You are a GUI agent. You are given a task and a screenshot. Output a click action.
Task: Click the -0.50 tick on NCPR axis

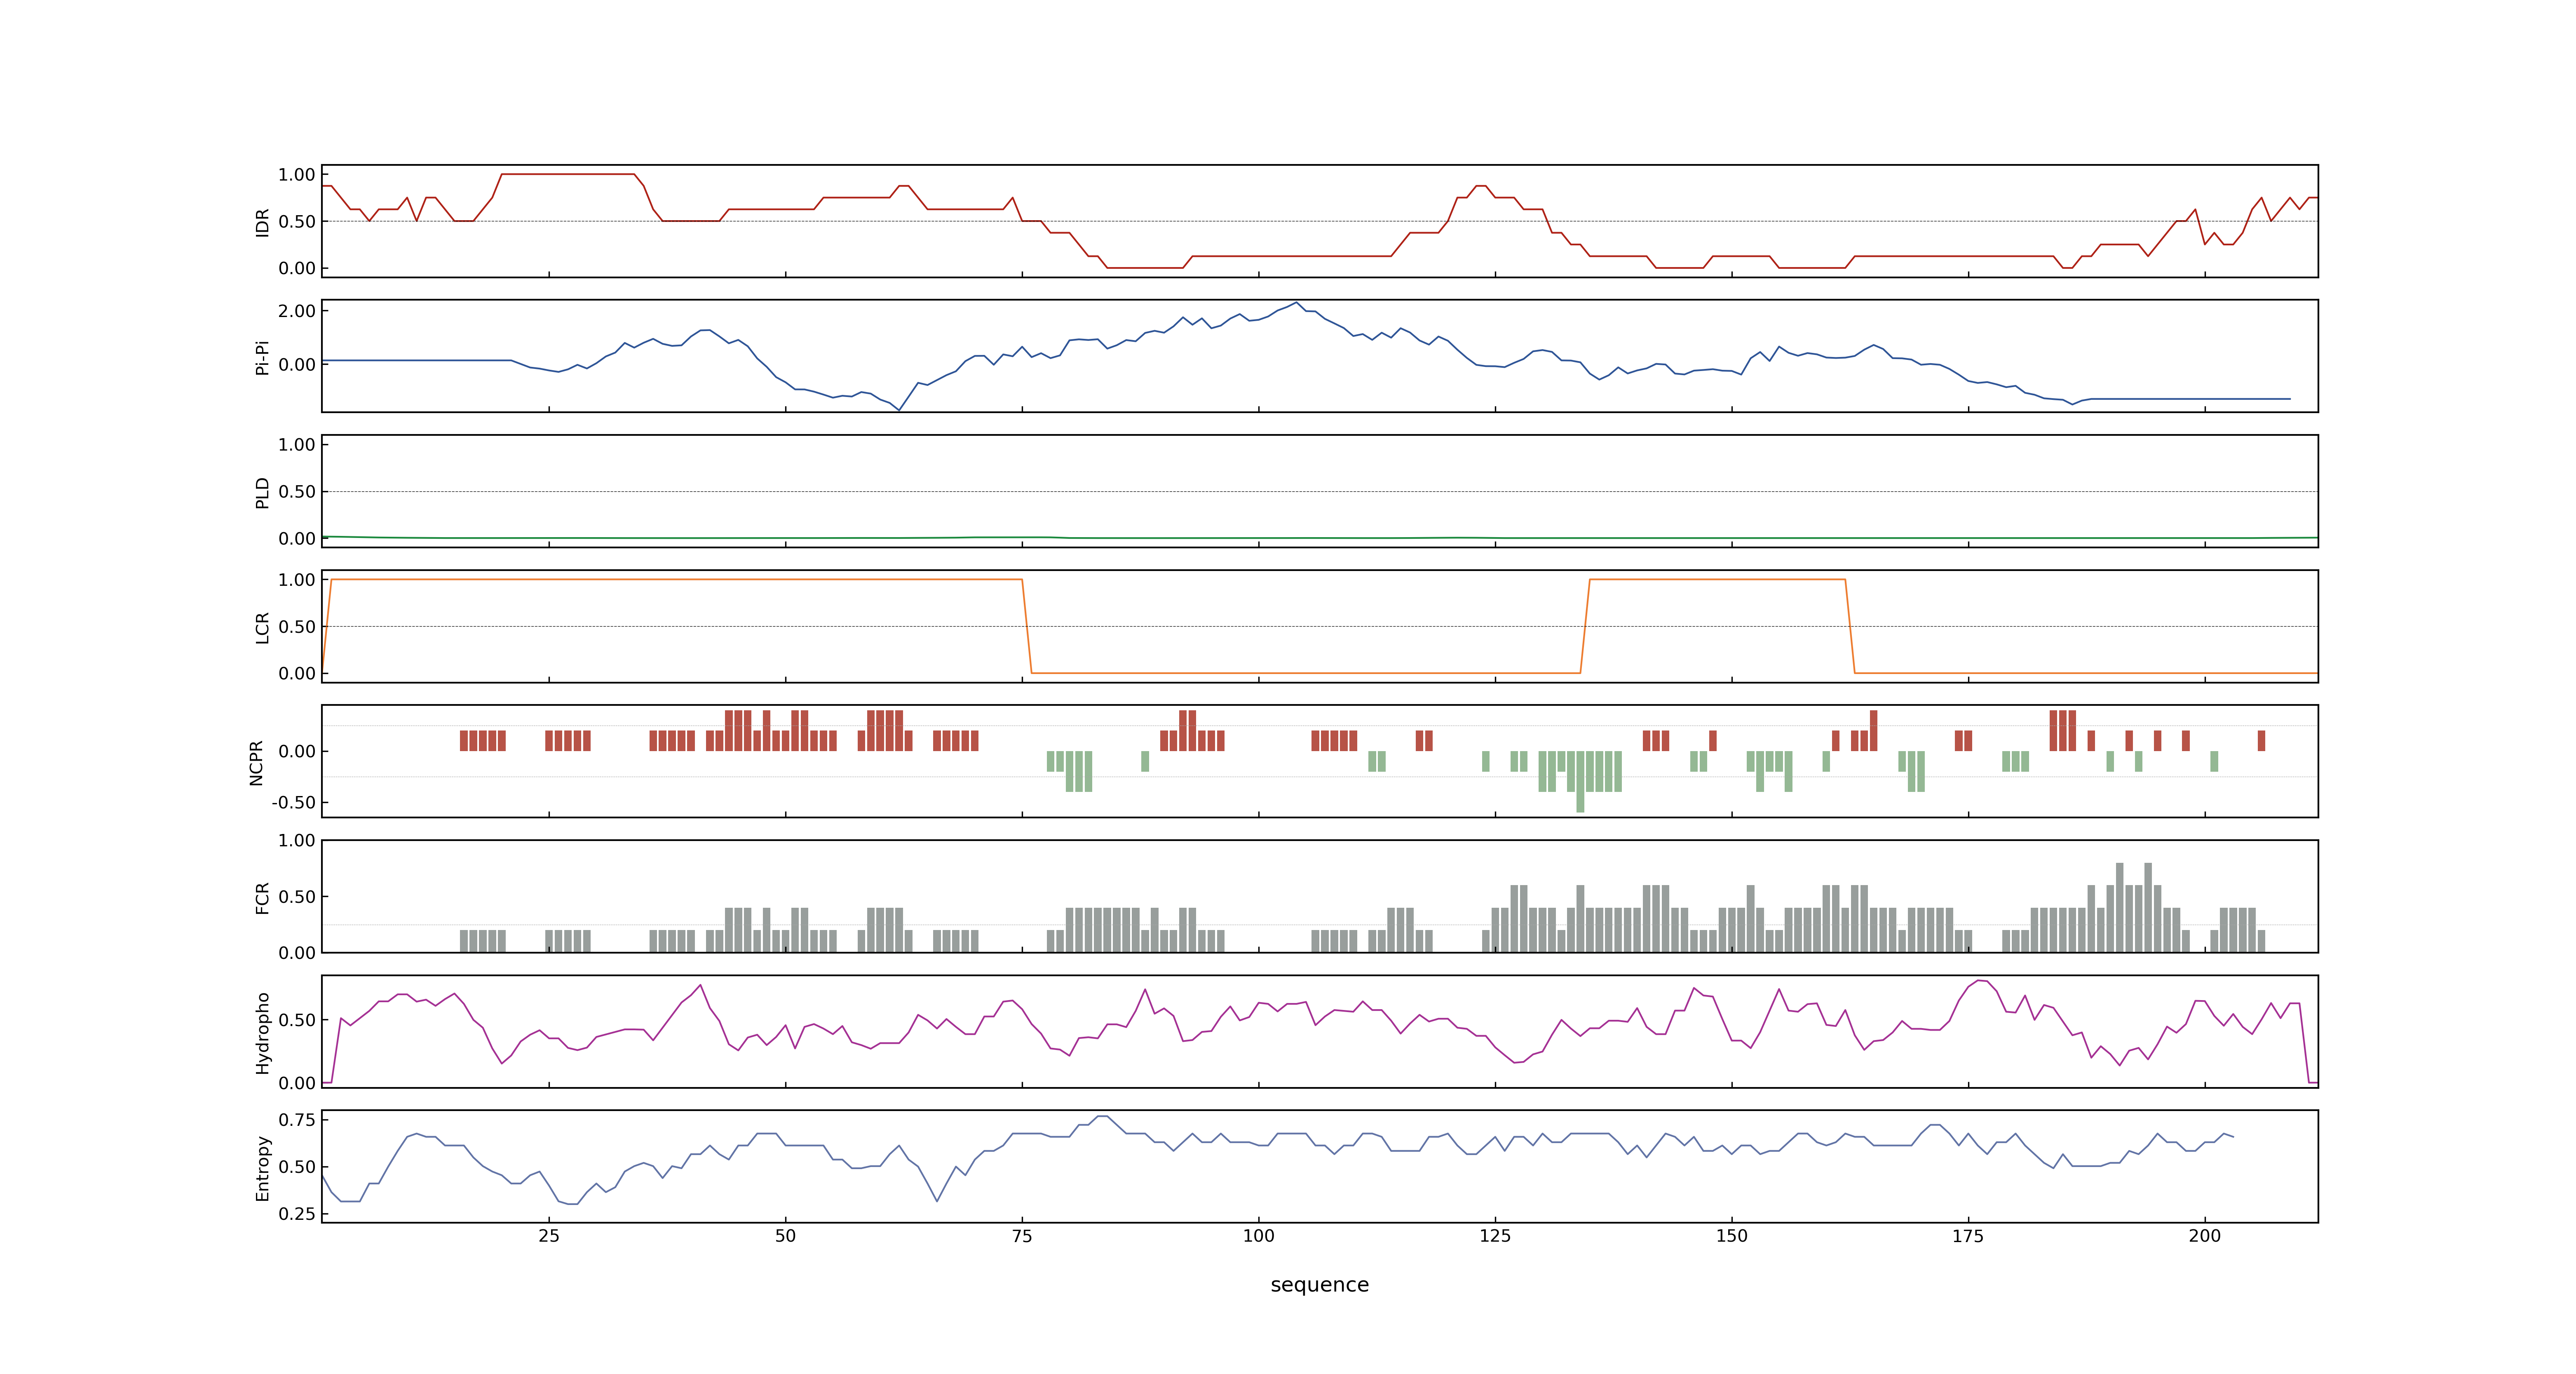293,802
